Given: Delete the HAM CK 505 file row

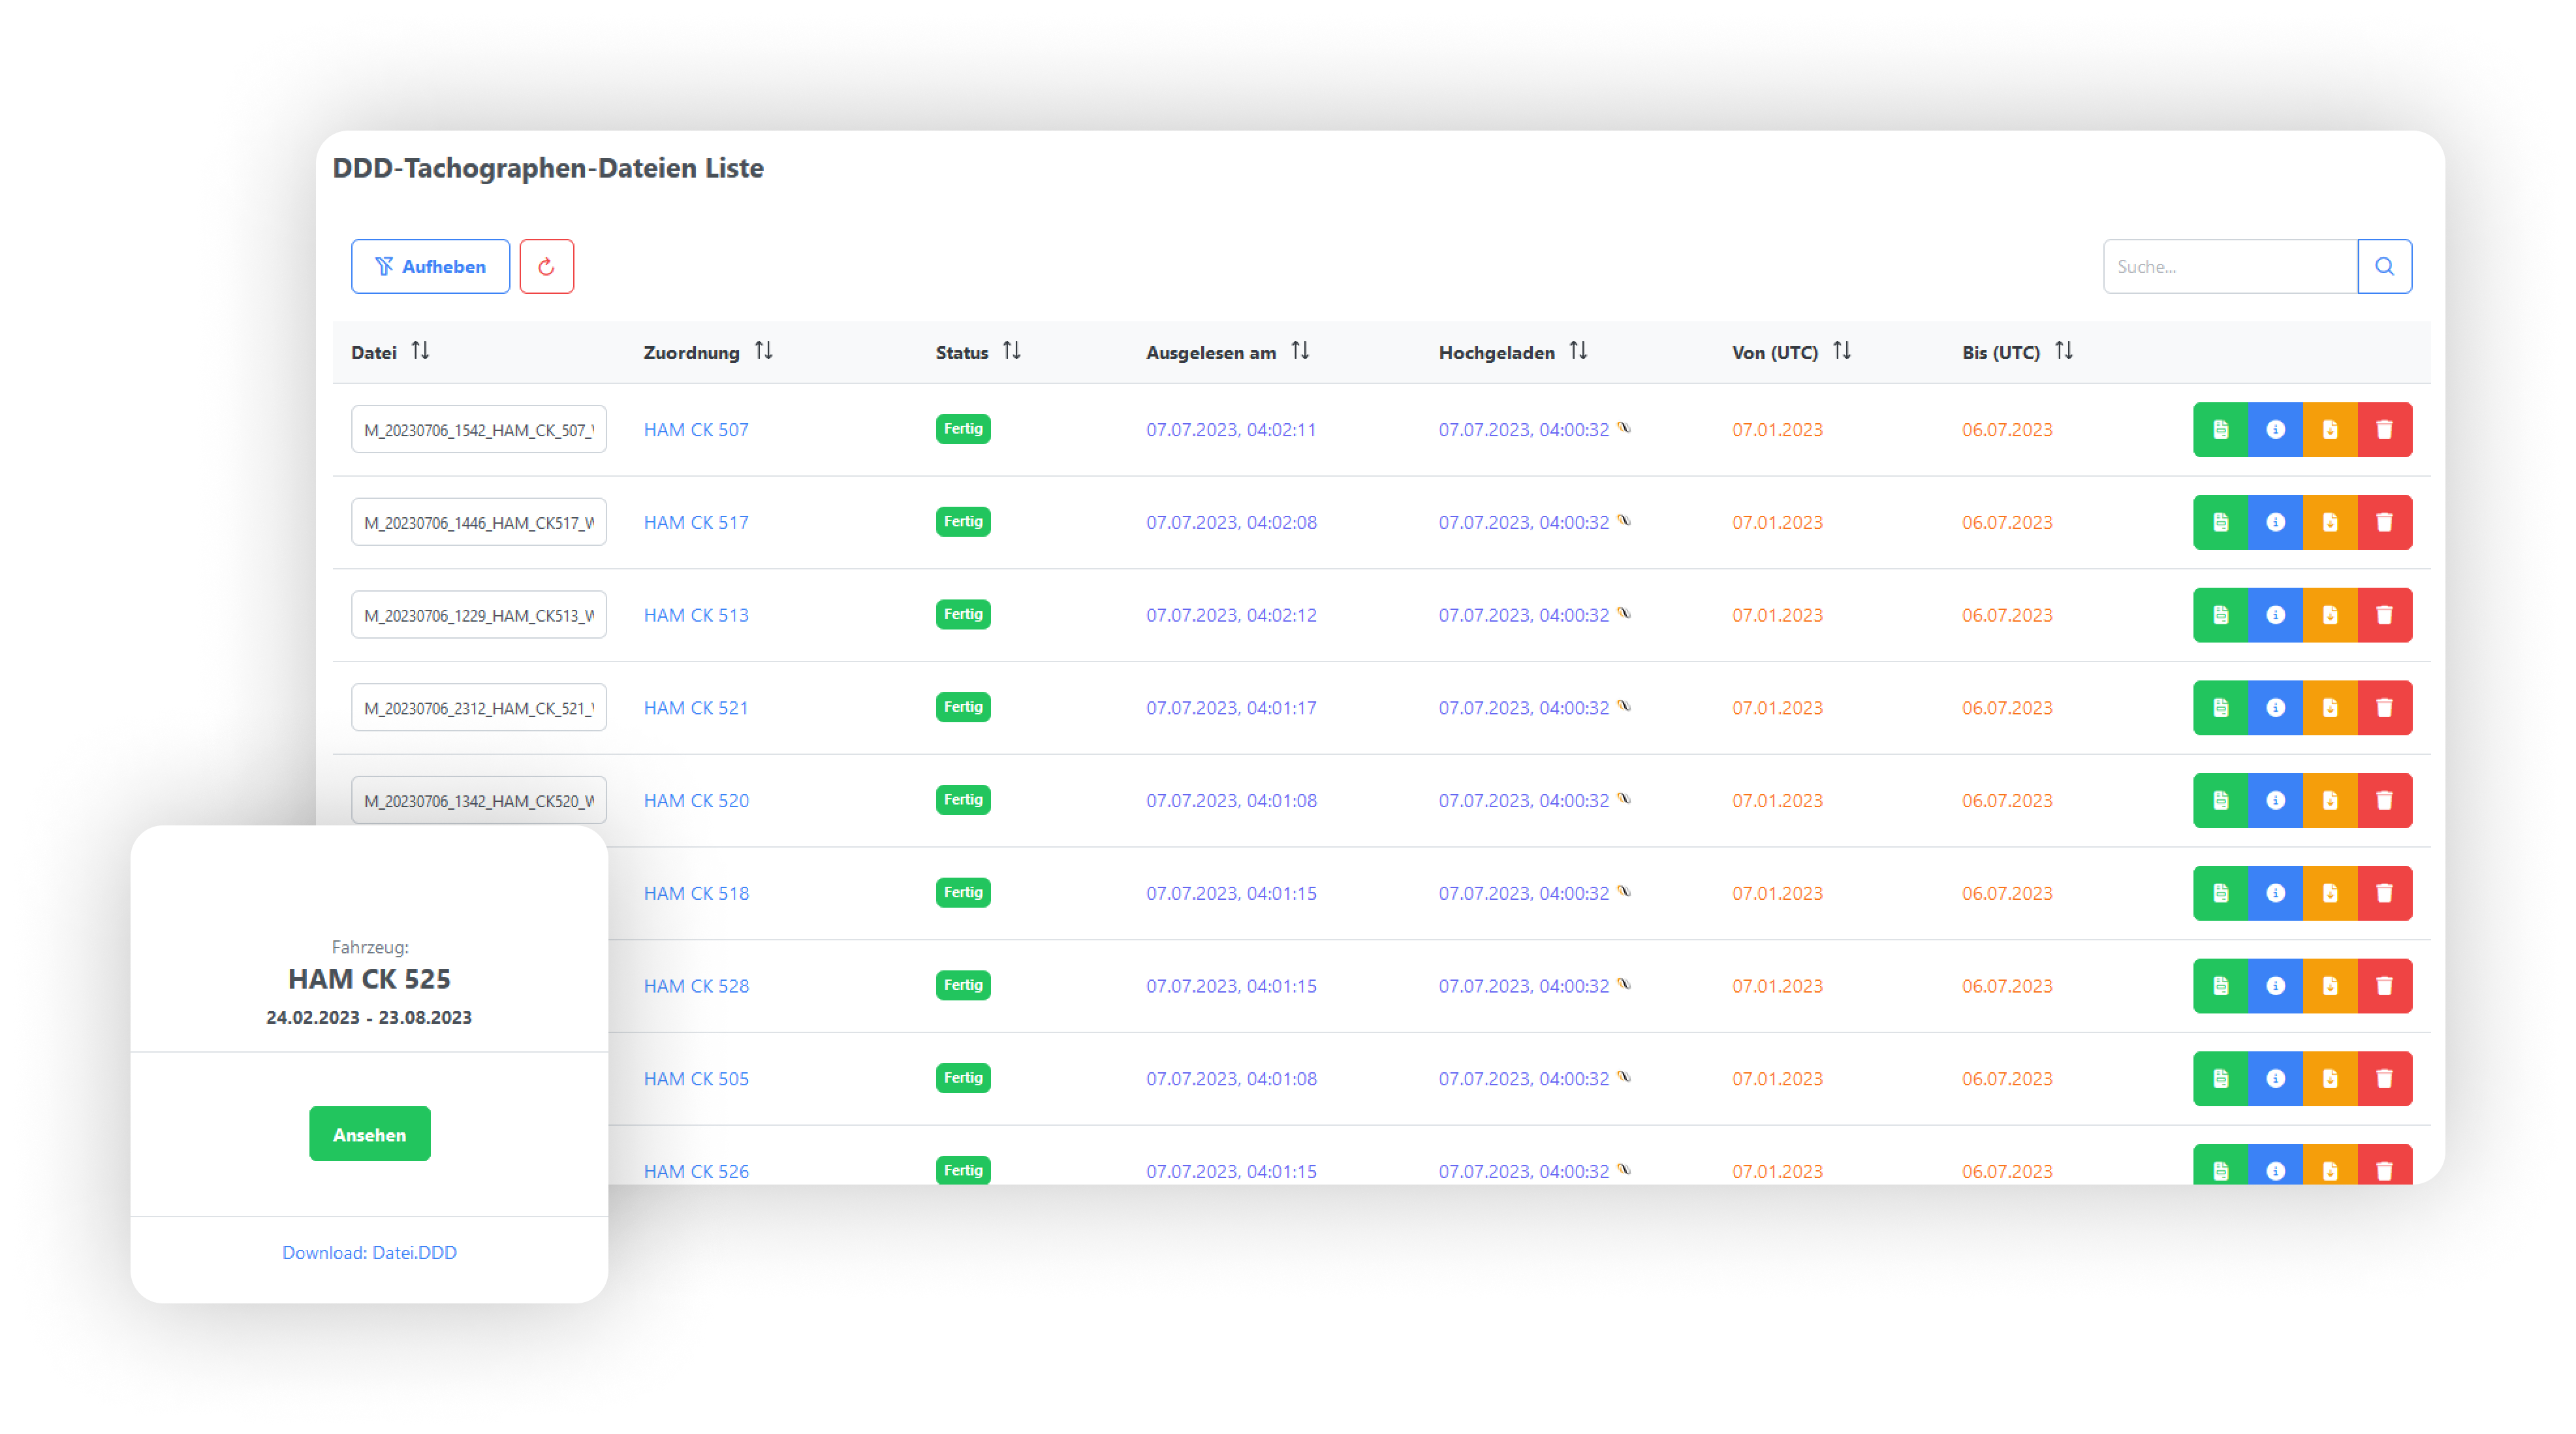Looking at the screenshot, I should (2384, 1078).
